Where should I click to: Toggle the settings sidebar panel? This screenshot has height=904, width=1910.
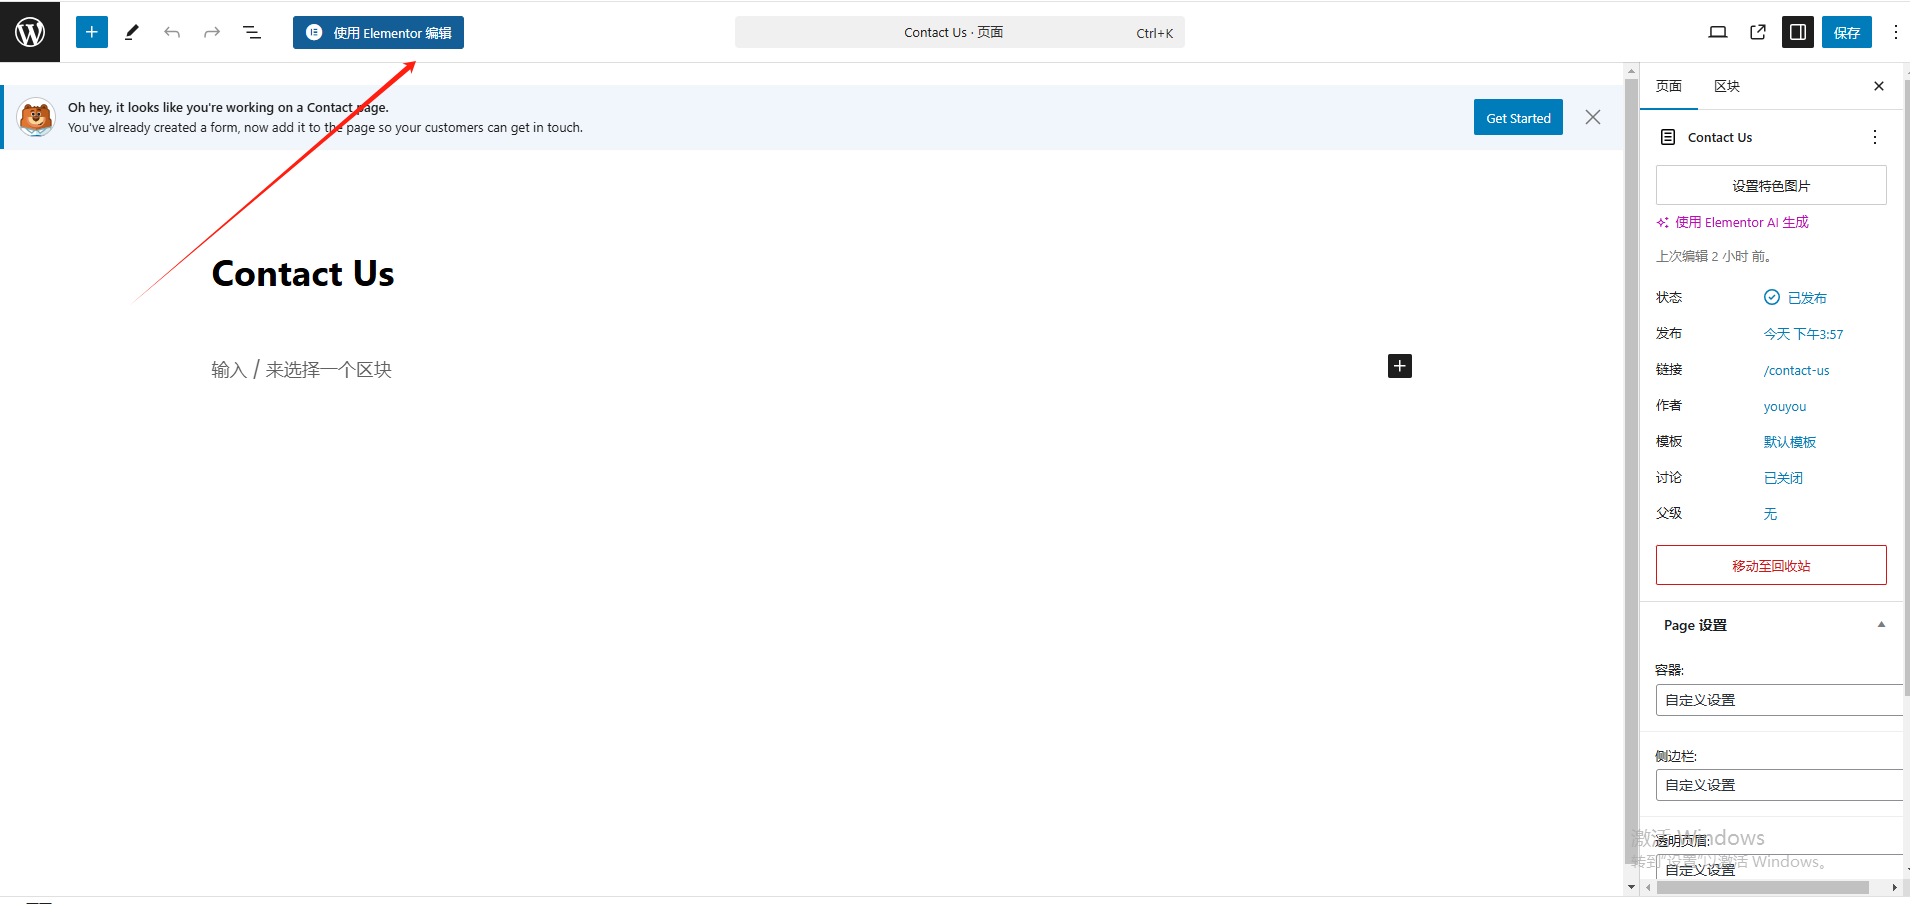[x=1798, y=32]
